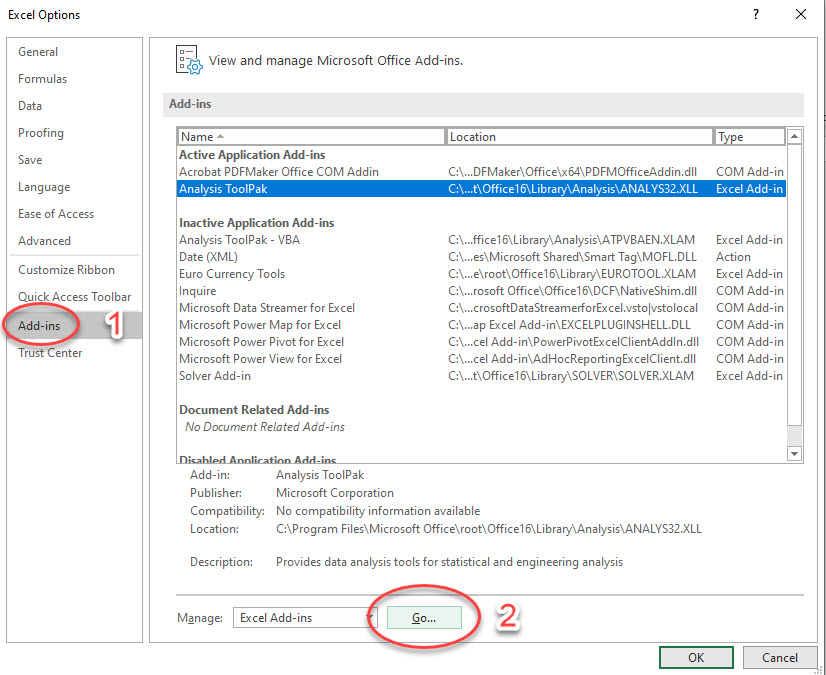This screenshot has height=675, width=826.
Task: Select the Euro Currency Tools row
Action: coord(481,273)
